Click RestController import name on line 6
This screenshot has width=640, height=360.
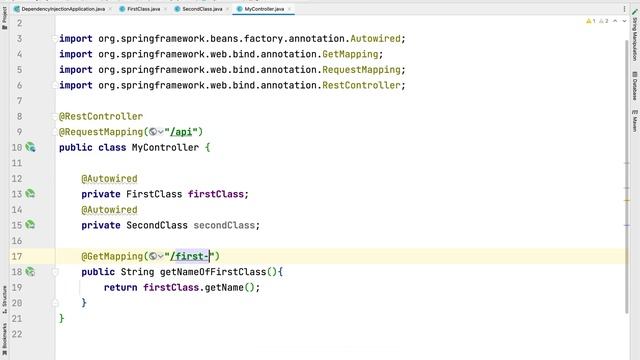361,85
